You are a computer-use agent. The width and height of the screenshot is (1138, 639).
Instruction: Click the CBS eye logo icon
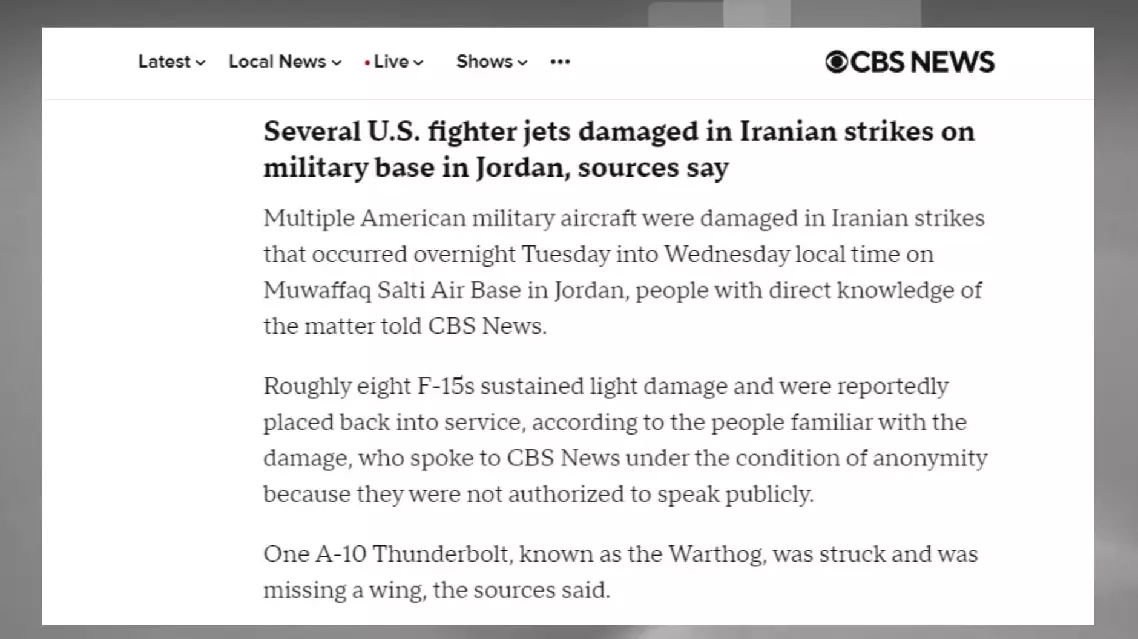pos(836,62)
